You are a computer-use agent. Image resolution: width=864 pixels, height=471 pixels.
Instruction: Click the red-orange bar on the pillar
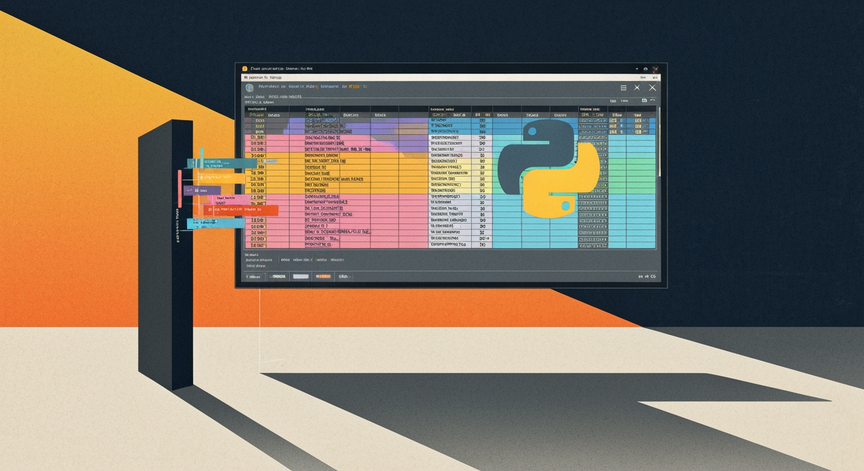pyautogui.click(x=241, y=210)
